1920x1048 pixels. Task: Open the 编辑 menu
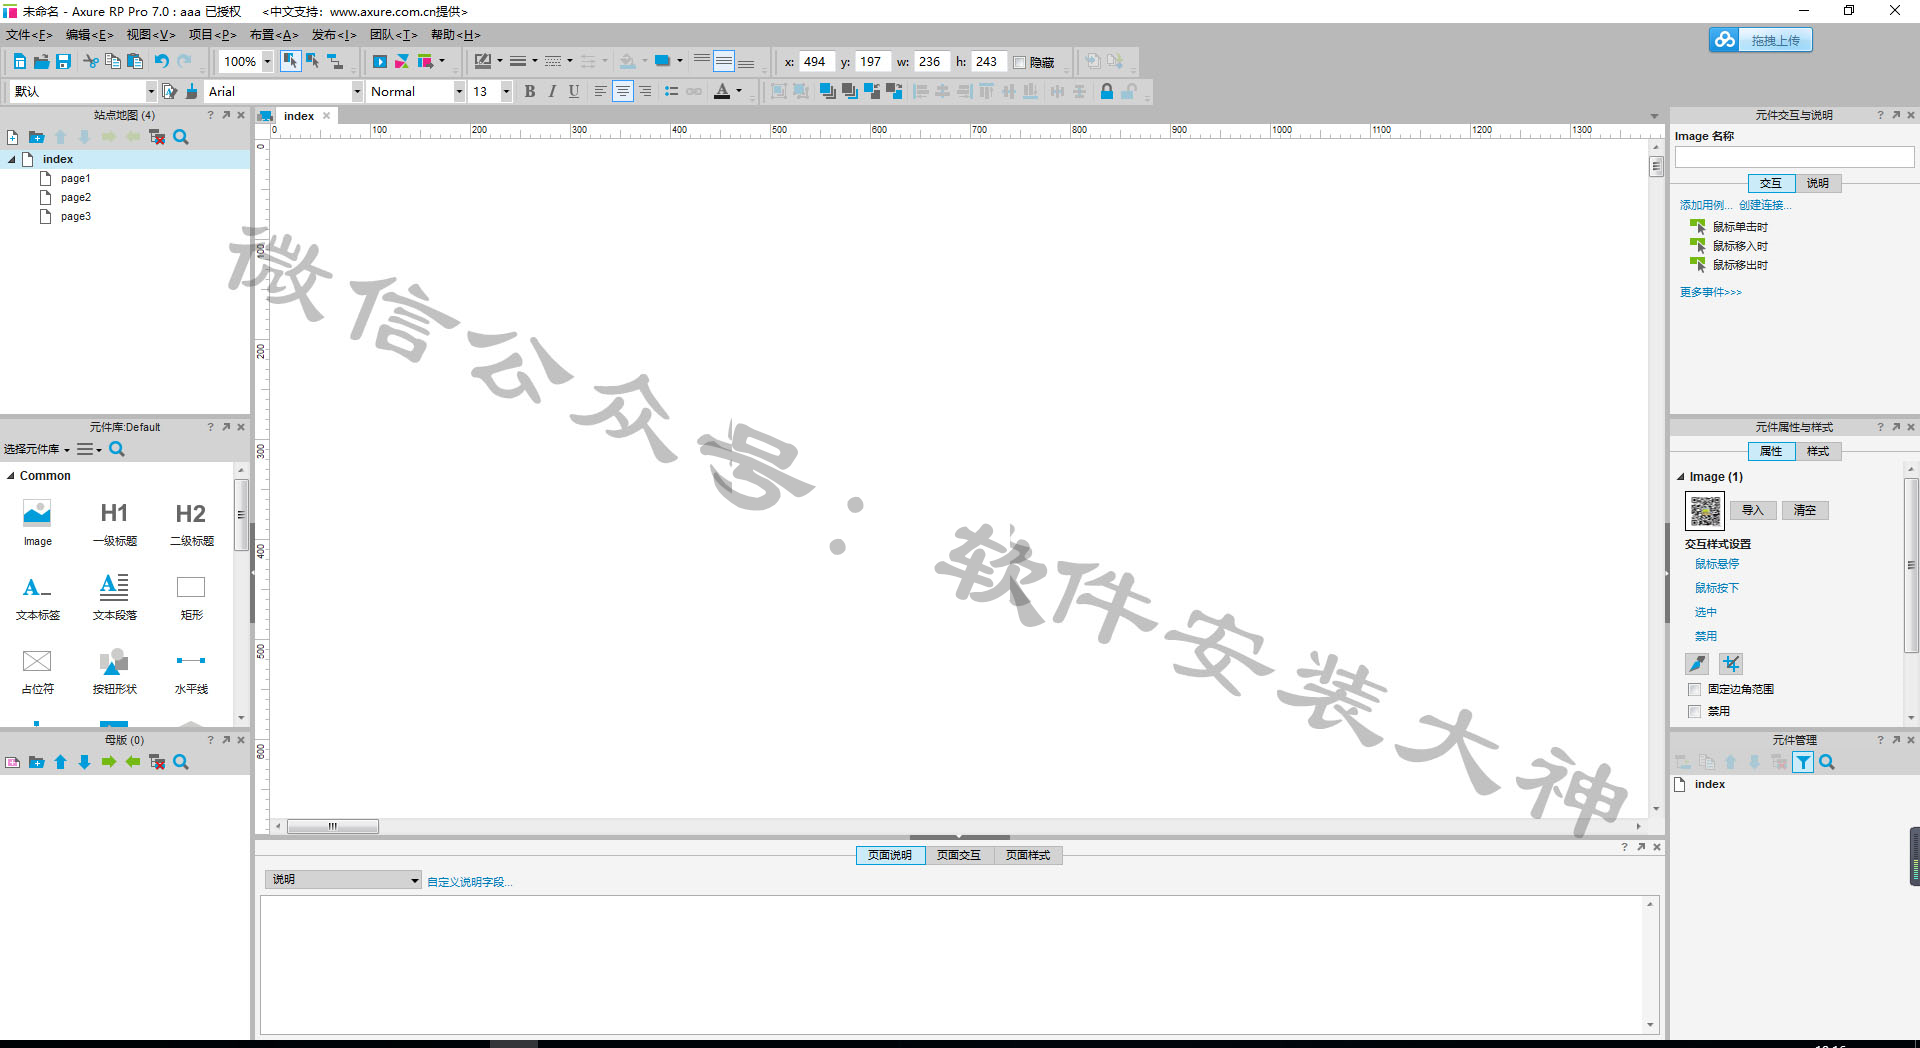point(90,35)
